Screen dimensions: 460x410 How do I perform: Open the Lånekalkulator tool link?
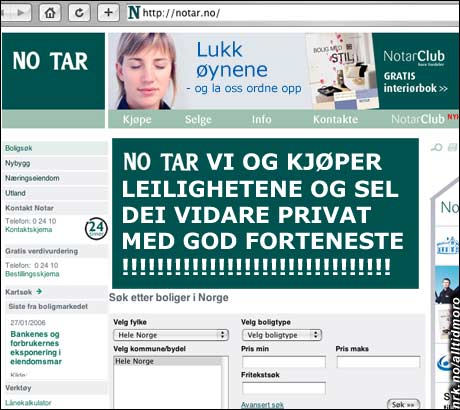click(x=28, y=403)
